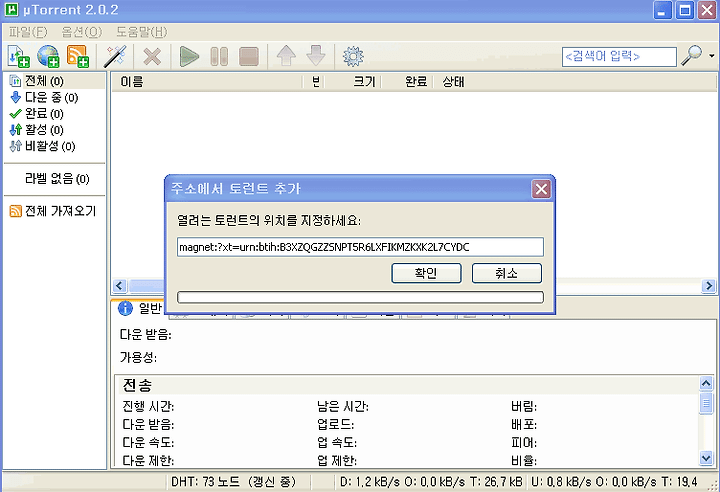
Task: Click the Remove torrent X icon
Action: click(152, 57)
